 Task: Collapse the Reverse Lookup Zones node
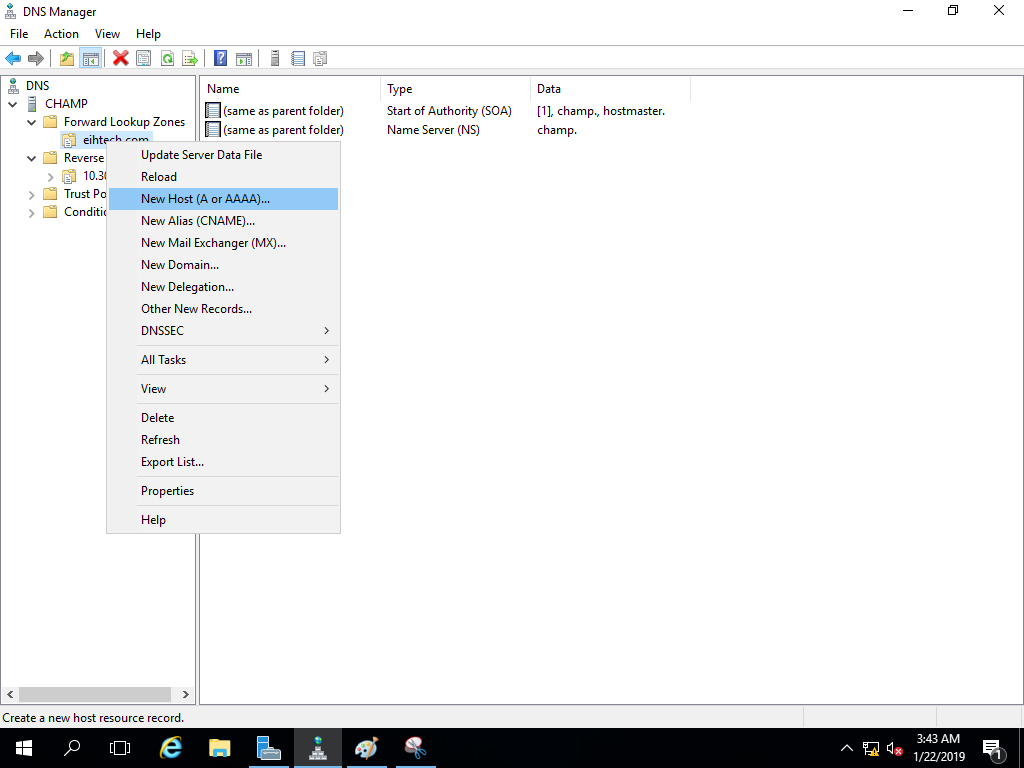coord(31,158)
